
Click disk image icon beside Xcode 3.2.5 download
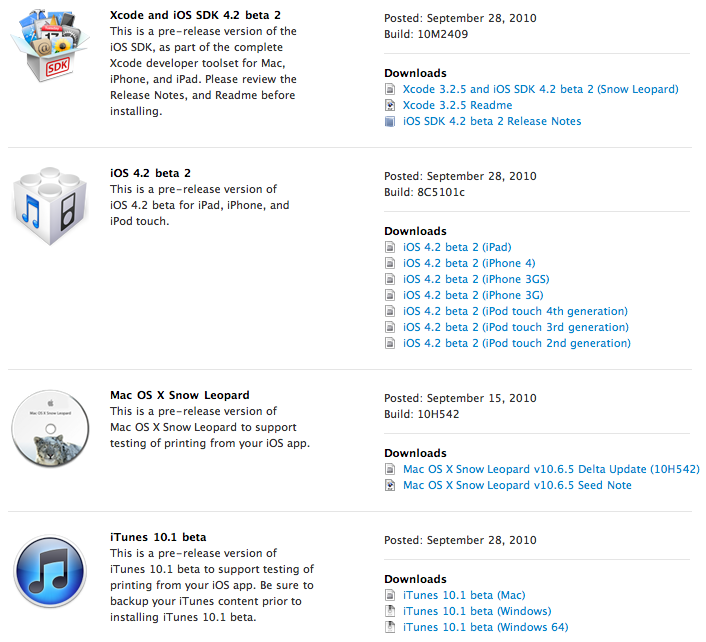pos(390,90)
